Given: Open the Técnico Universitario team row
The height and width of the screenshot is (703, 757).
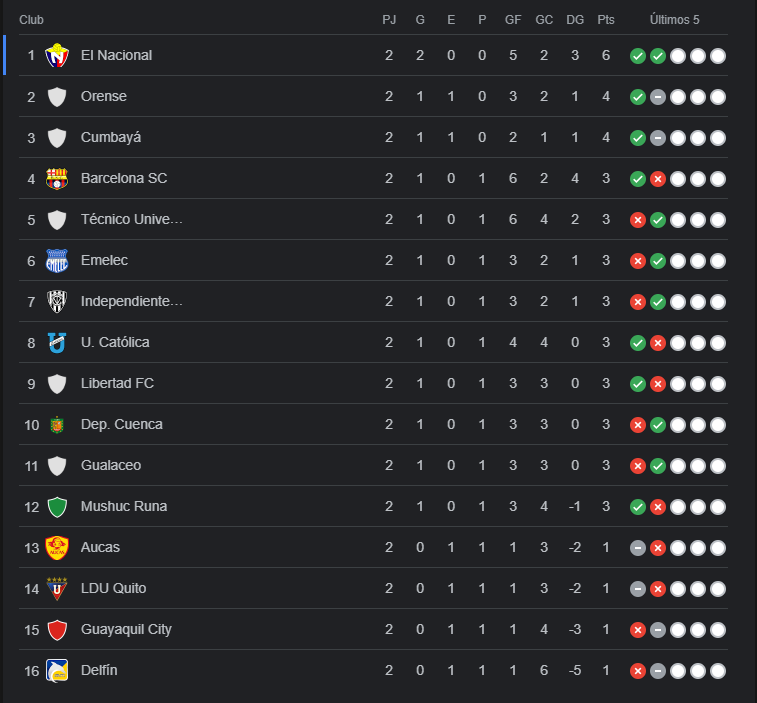Looking at the screenshot, I should 373,220.
